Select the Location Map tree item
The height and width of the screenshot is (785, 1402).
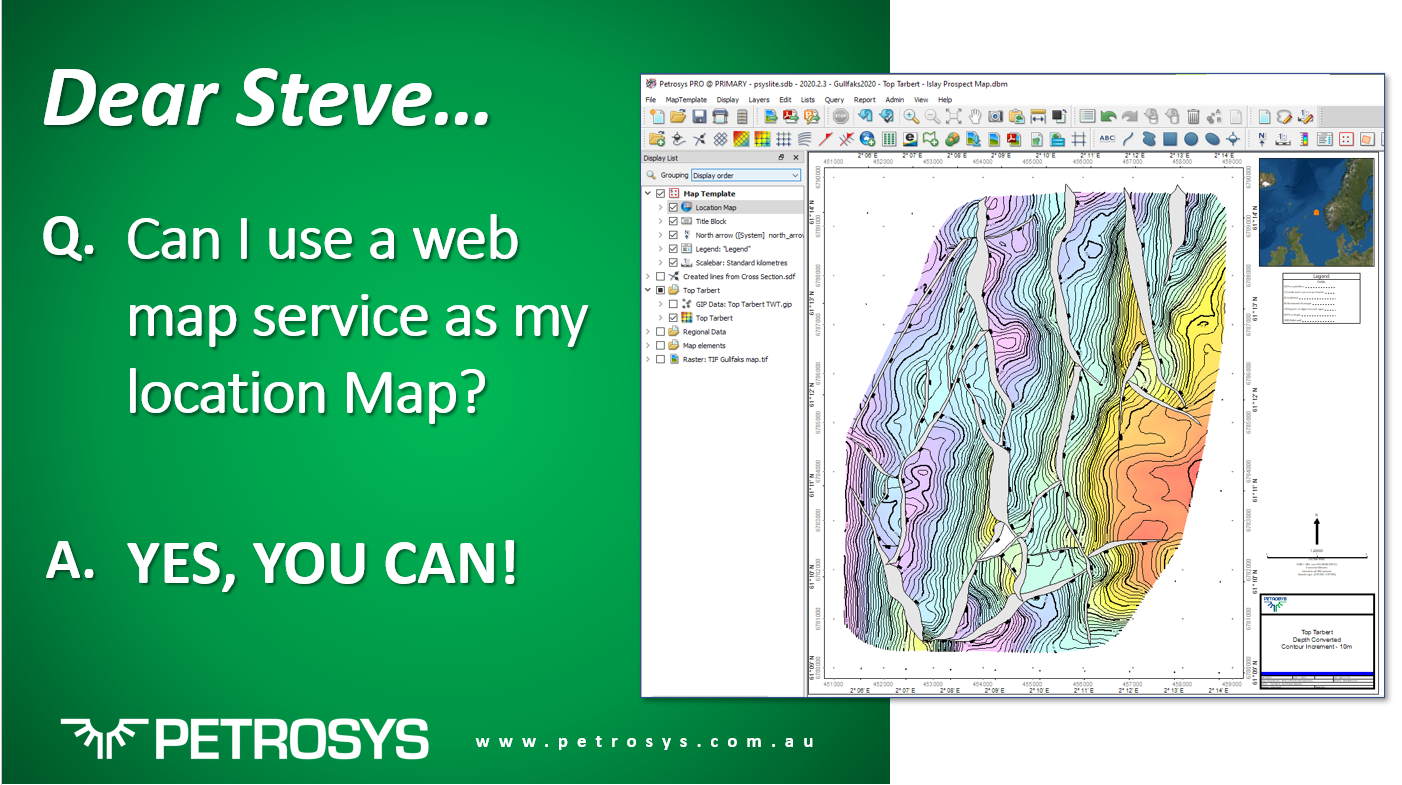[716, 207]
